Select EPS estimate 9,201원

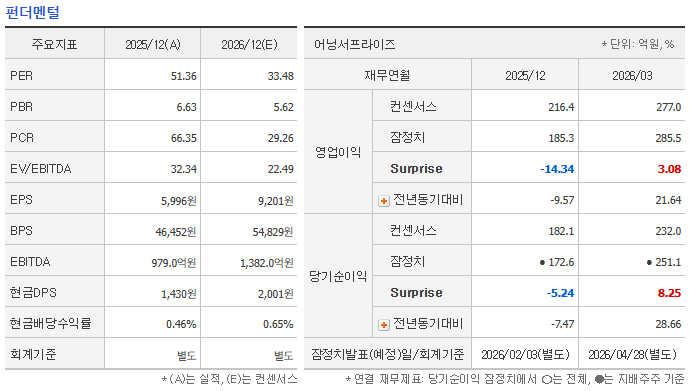coord(275,201)
